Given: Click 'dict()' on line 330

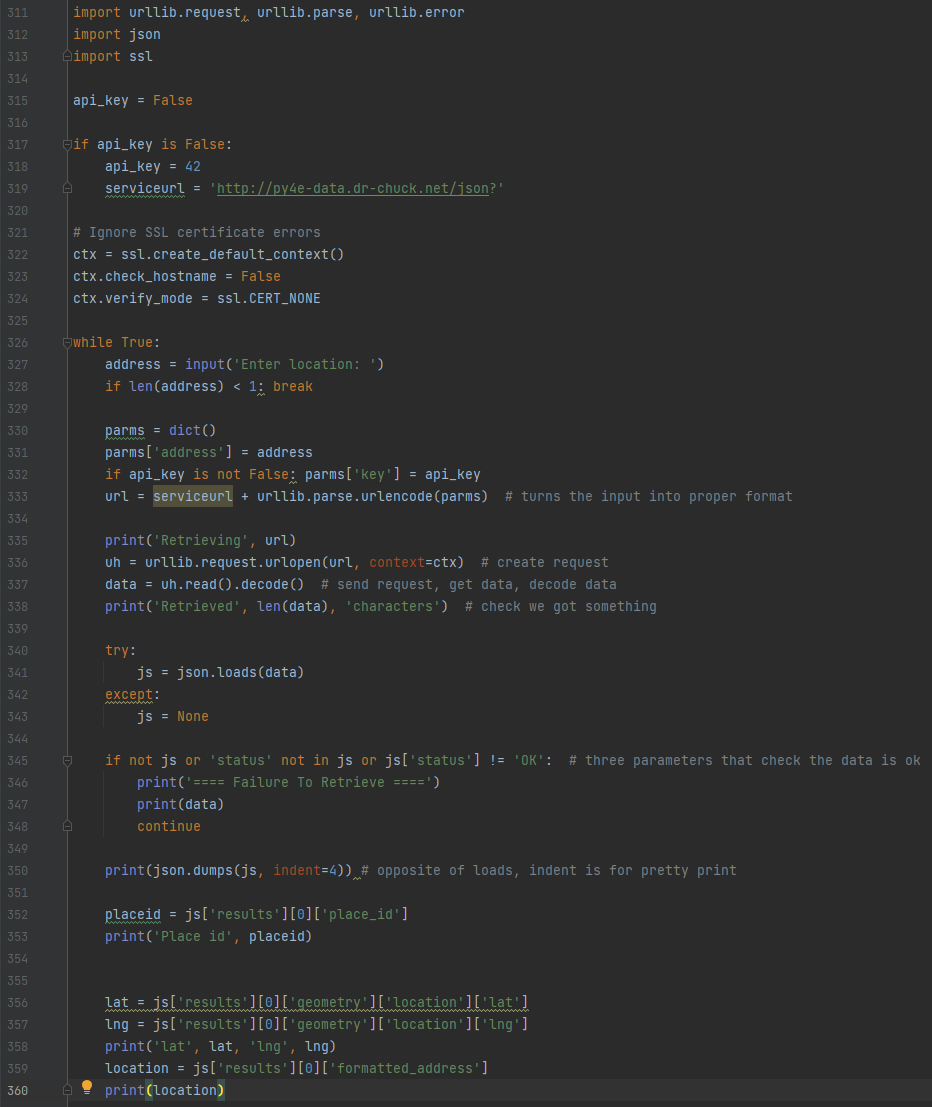Looking at the screenshot, I should click(193, 430).
